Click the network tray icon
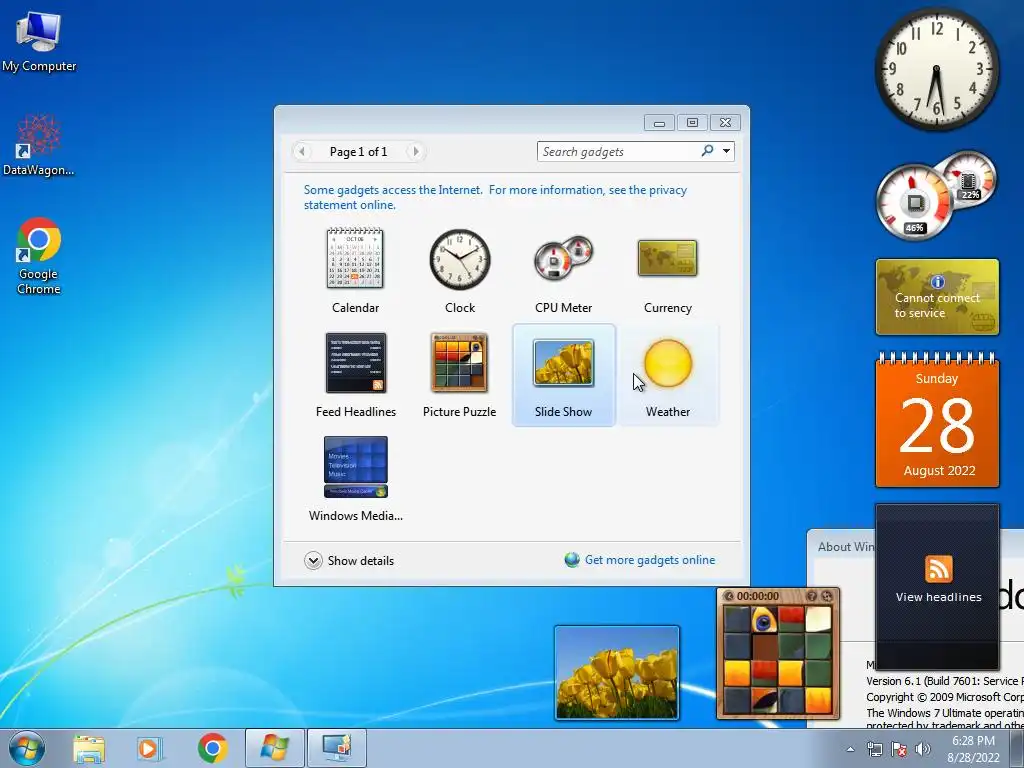1024x768 pixels. [x=874, y=749]
